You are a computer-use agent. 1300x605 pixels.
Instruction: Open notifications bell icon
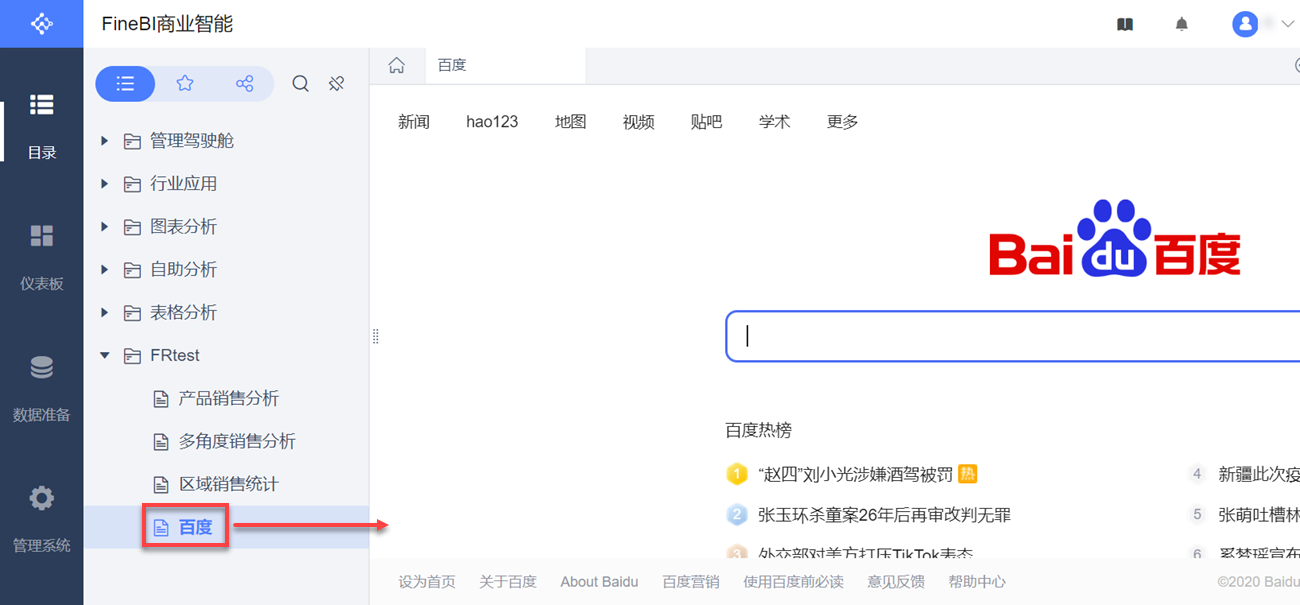(x=1182, y=24)
